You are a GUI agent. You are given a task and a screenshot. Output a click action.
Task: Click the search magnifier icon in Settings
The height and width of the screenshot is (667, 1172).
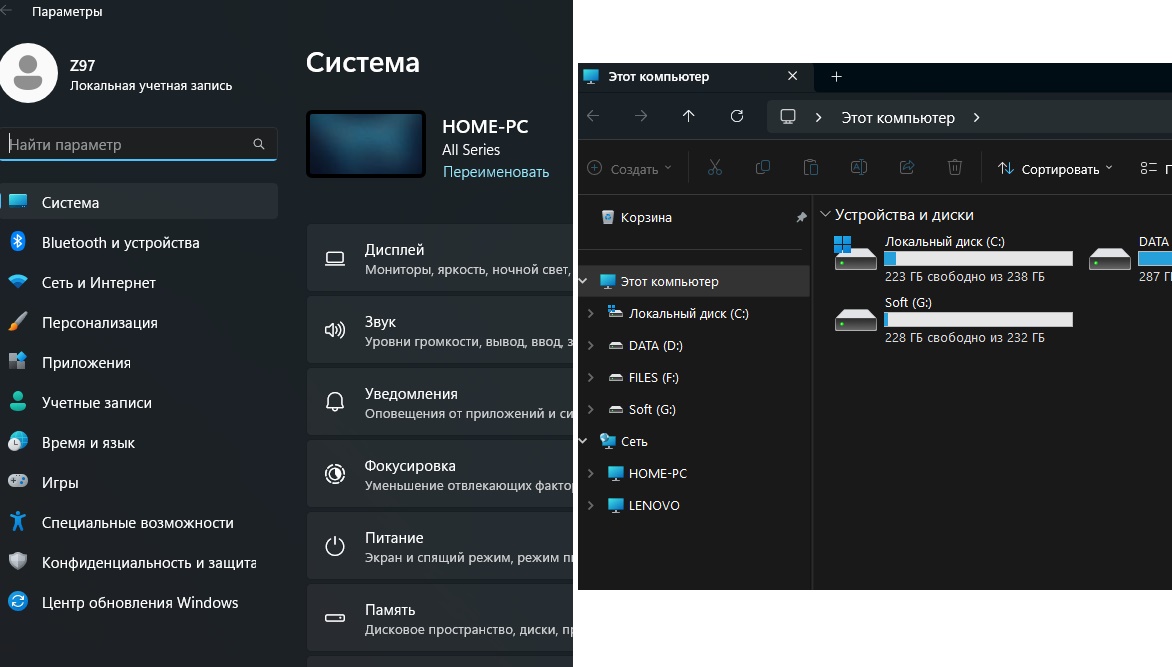pos(259,144)
